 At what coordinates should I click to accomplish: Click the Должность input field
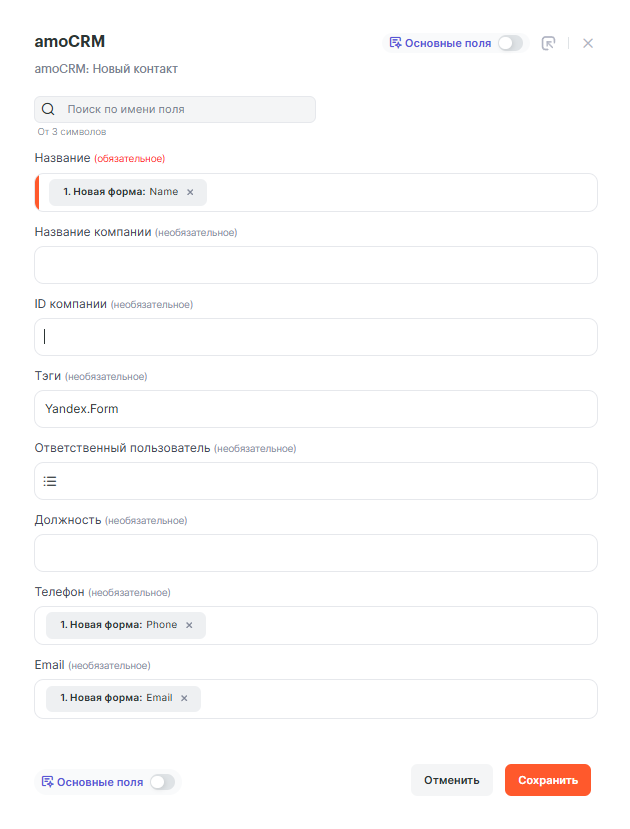(316, 553)
